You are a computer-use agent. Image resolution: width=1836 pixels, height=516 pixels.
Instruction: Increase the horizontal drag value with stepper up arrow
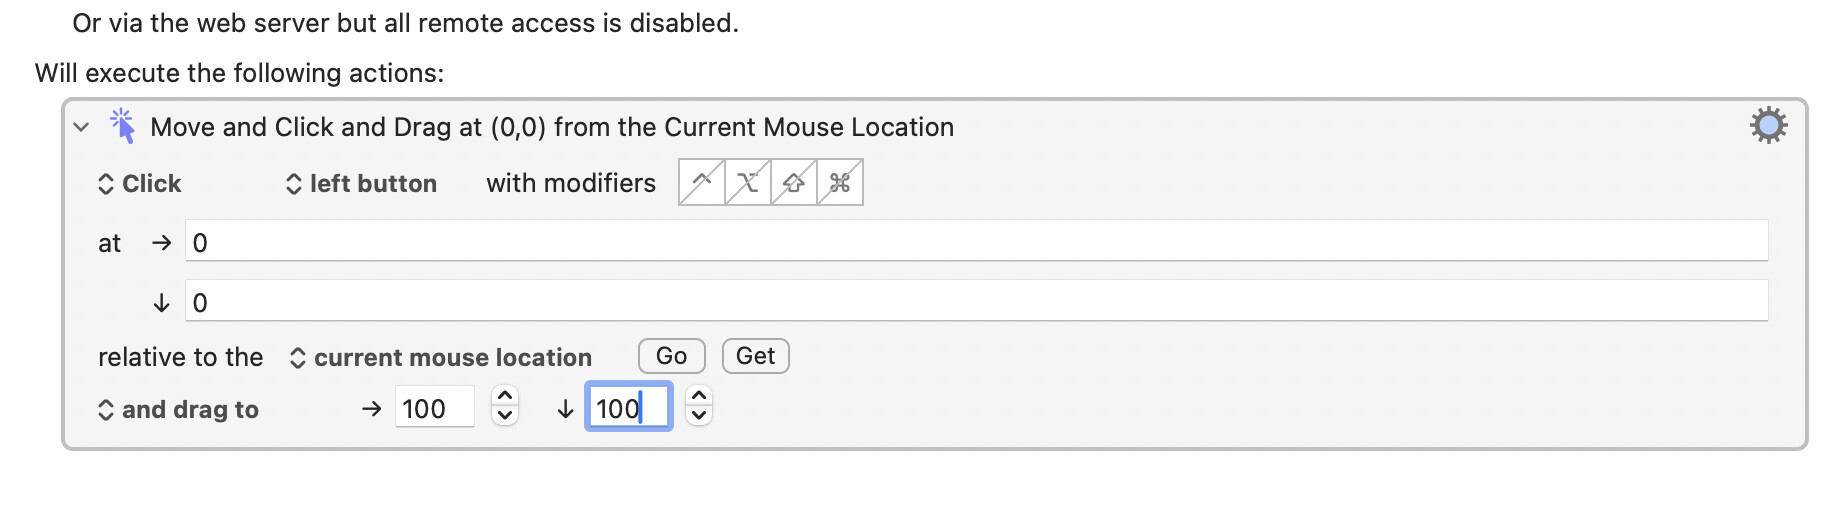click(505, 397)
